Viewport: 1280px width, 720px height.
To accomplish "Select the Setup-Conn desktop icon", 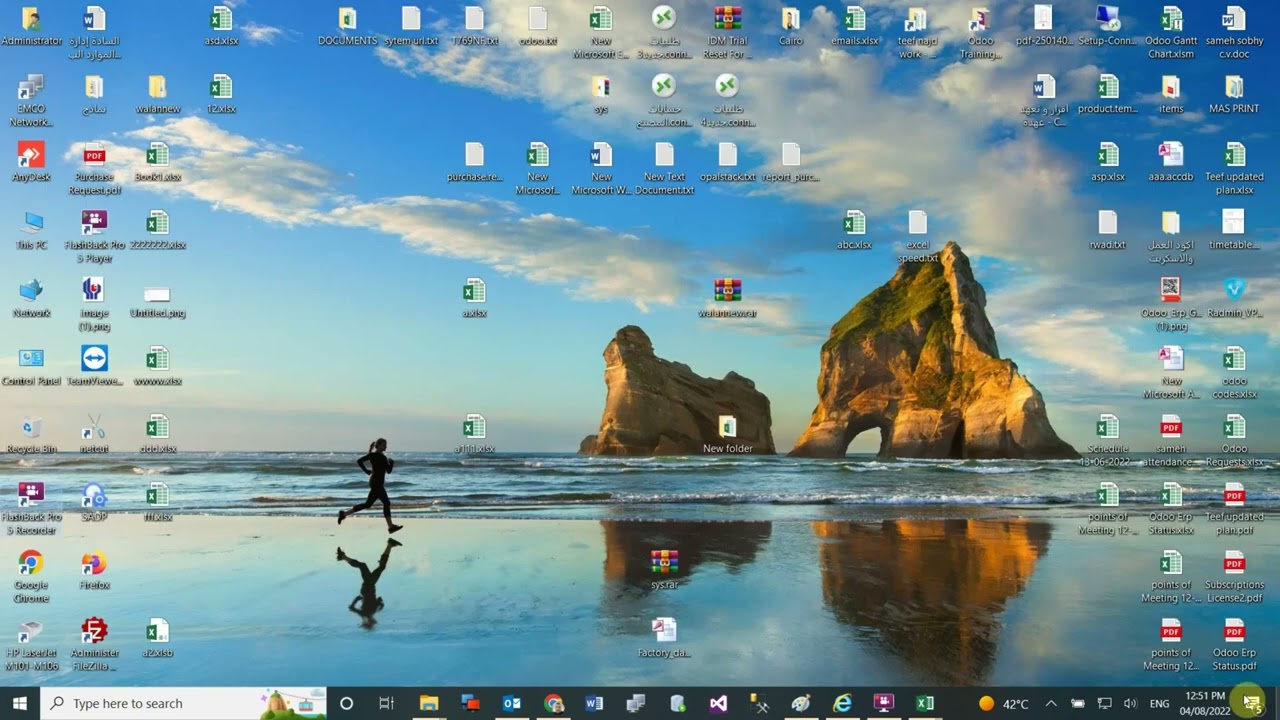I will [x=1107, y=27].
